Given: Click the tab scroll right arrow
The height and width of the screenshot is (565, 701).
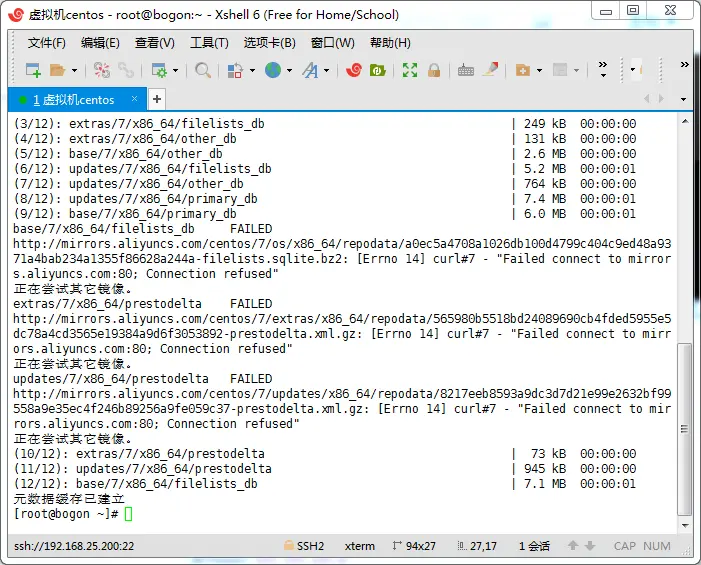Looking at the screenshot, I should point(661,99).
